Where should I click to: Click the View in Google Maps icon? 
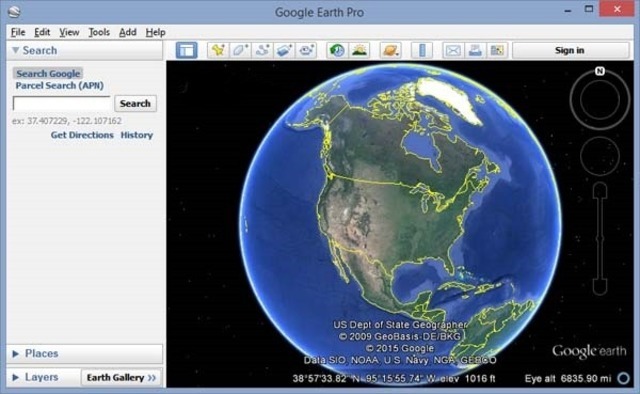(497, 50)
